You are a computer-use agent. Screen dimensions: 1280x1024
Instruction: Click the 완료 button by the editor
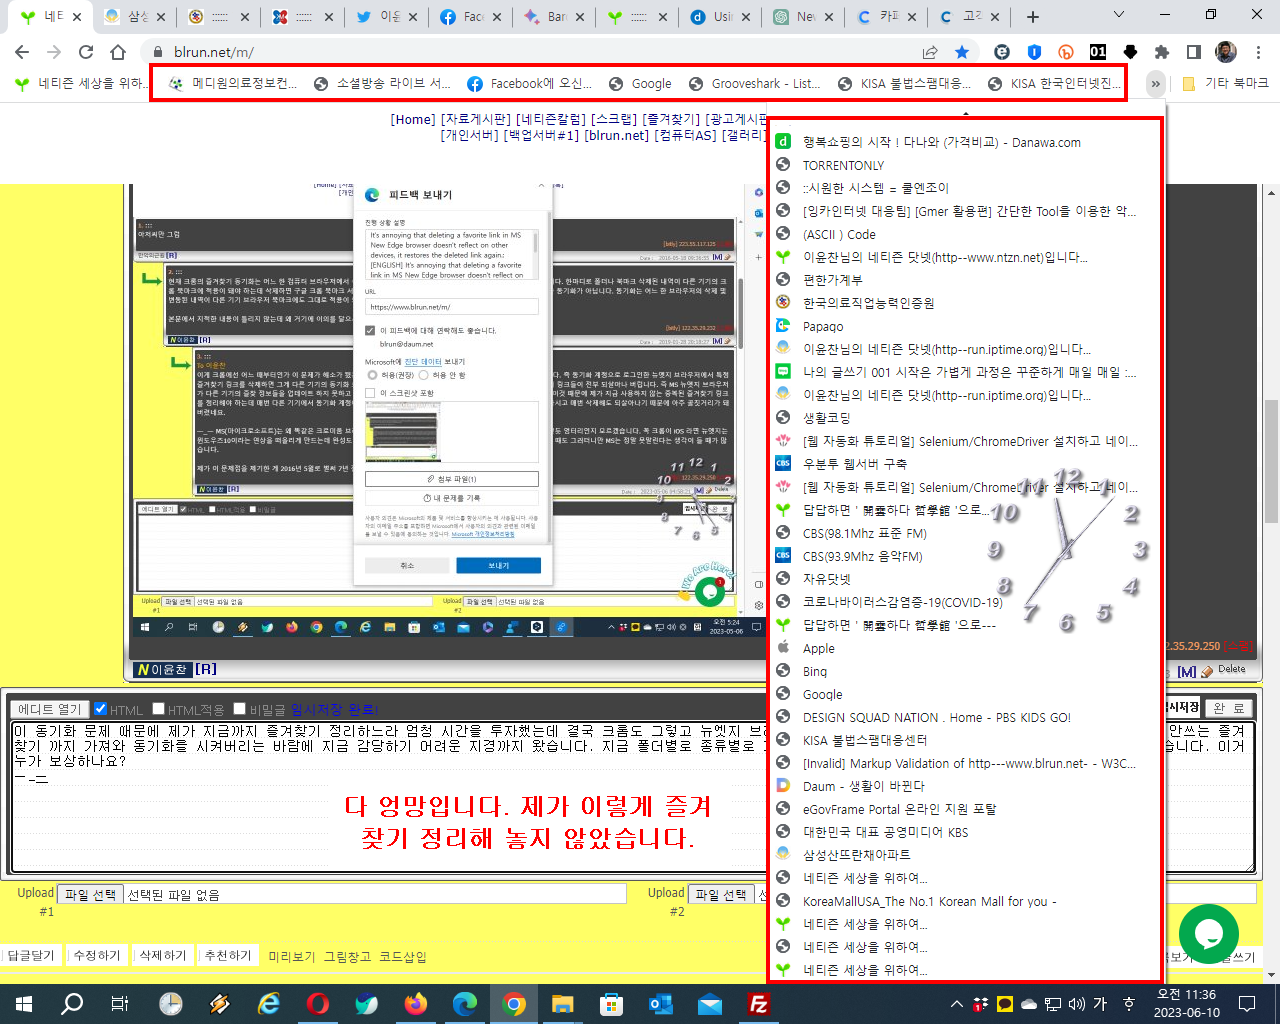pyautogui.click(x=1229, y=707)
